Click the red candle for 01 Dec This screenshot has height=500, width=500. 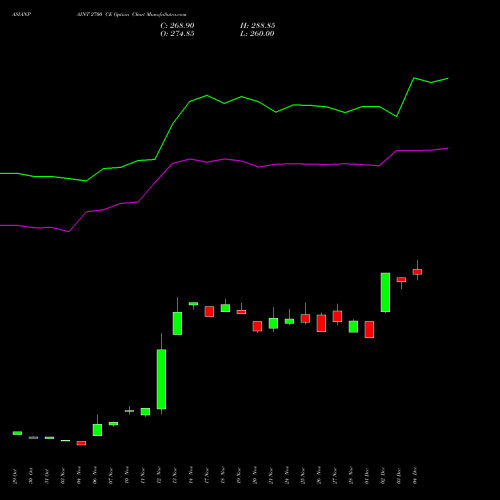(x=369, y=329)
